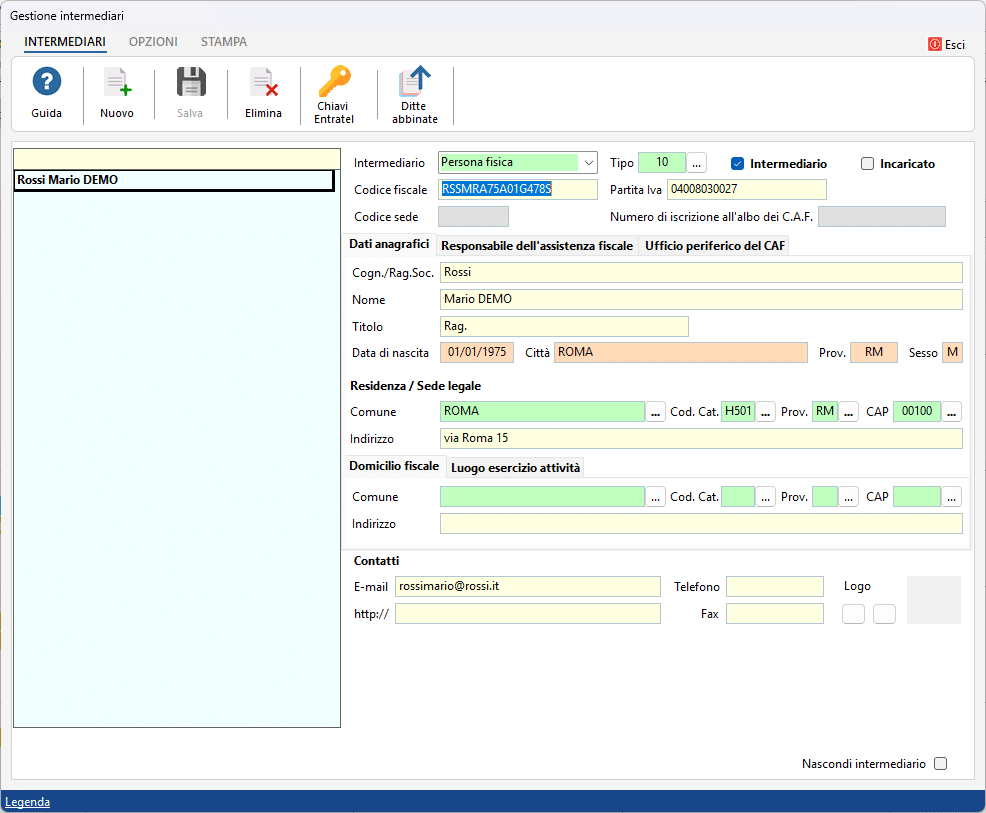Click the gray Logo preview box
The image size is (986, 813).
pyautogui.click(x=933, y=600)
